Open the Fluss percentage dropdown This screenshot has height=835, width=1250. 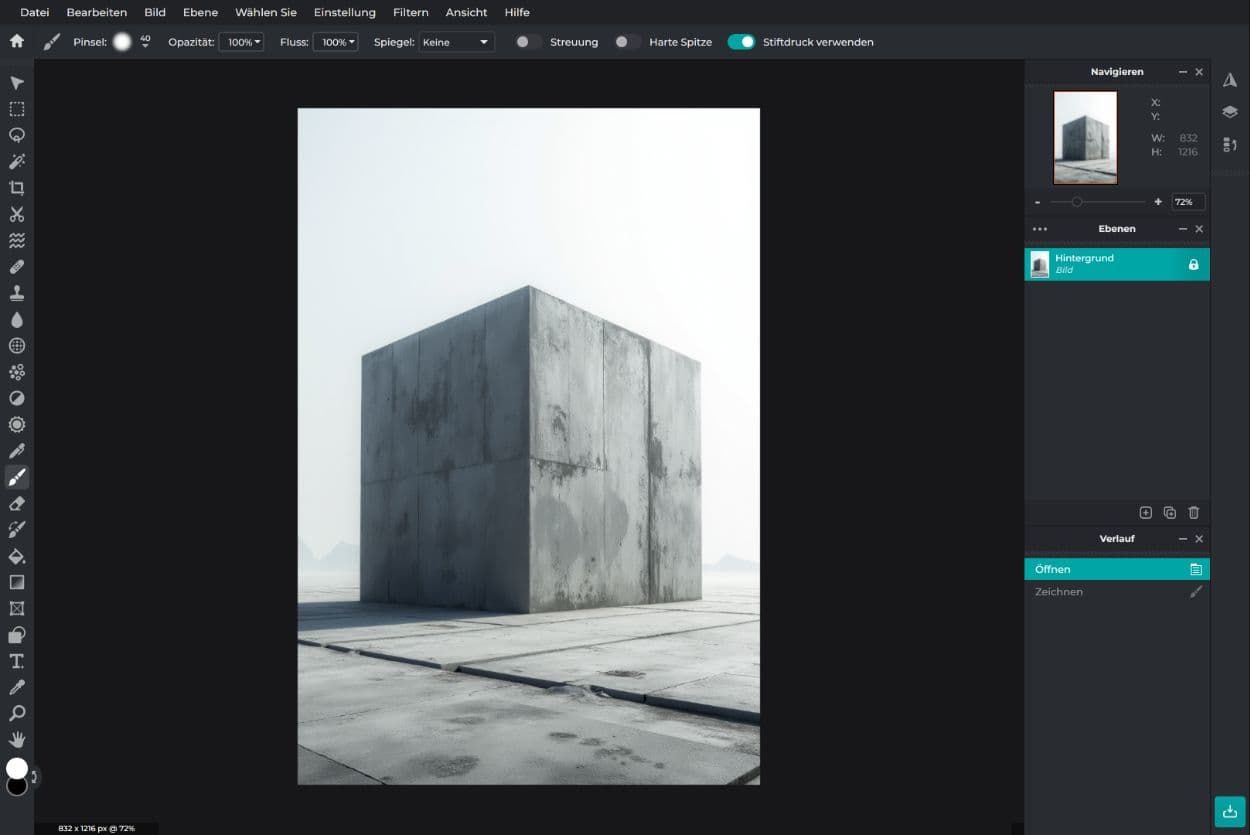coord(335,42)
